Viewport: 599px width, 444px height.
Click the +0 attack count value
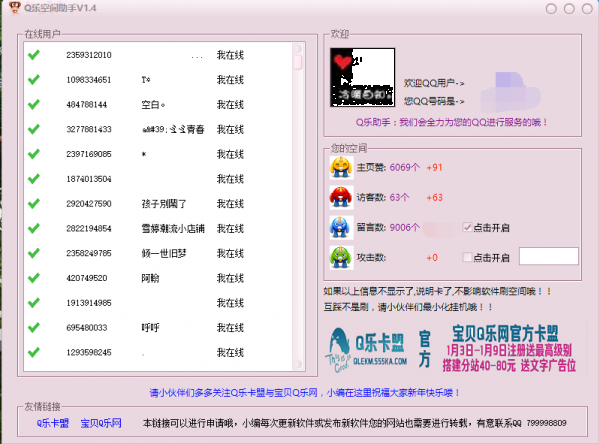pyautogui.click(x=432, y=258)
